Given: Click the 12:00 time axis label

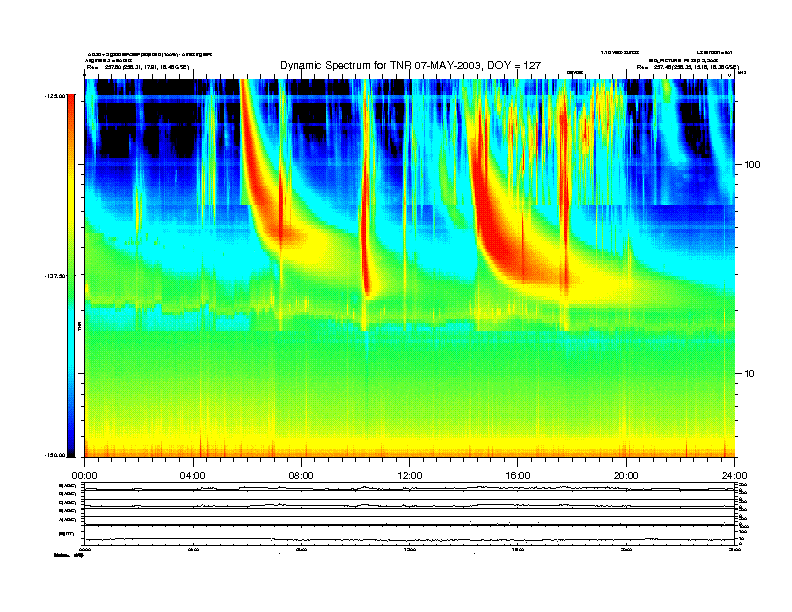Looking at the screenshot, I should tap(410, 476).
